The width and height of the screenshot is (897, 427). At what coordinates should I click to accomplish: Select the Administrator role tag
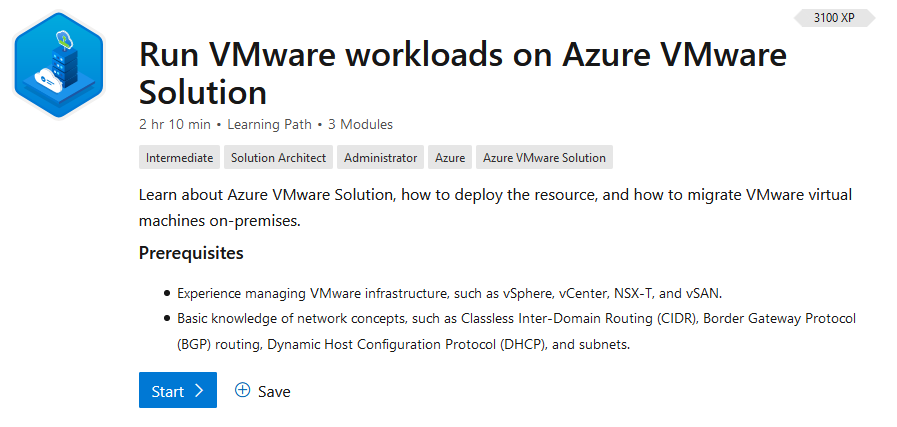(x=380, y=157)
